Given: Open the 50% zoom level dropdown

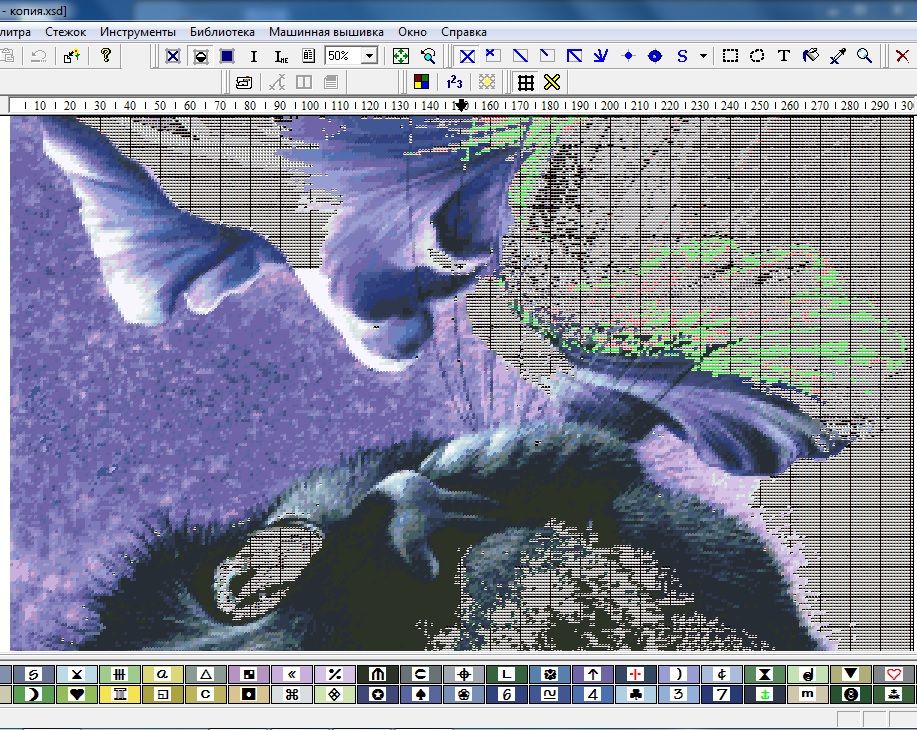Looking at the screenshot, I should pyautogui.click(x=370, y=57).
